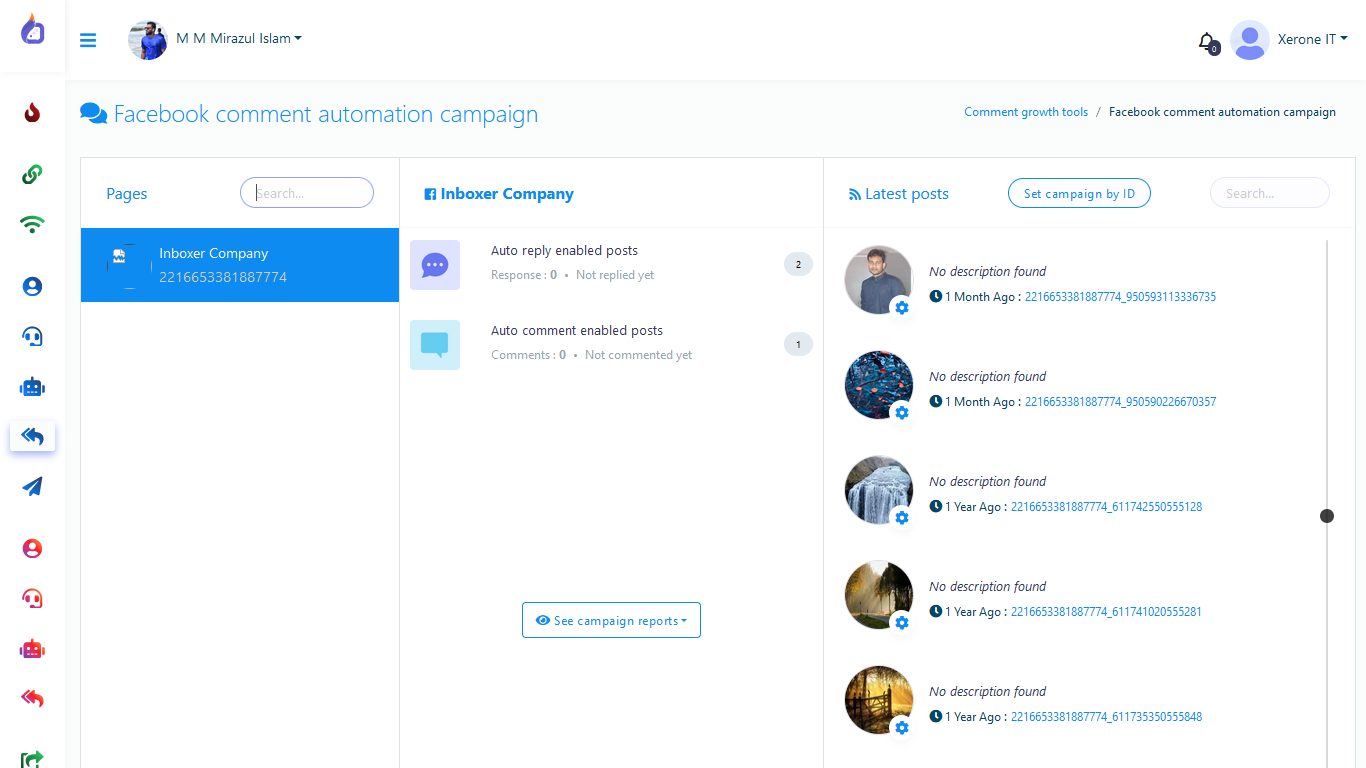Click the hamburger menu icon
The image size is (1366, 768).
coord(88,40)
